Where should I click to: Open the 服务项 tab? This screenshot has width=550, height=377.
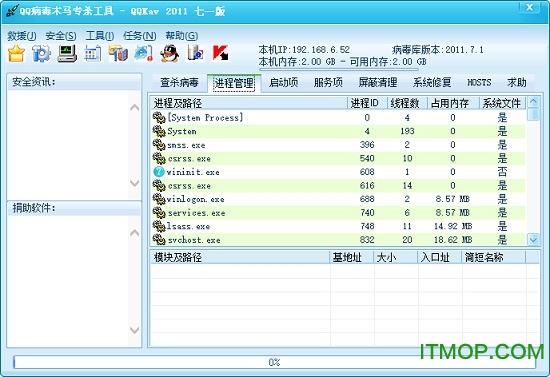pos(328,83)
